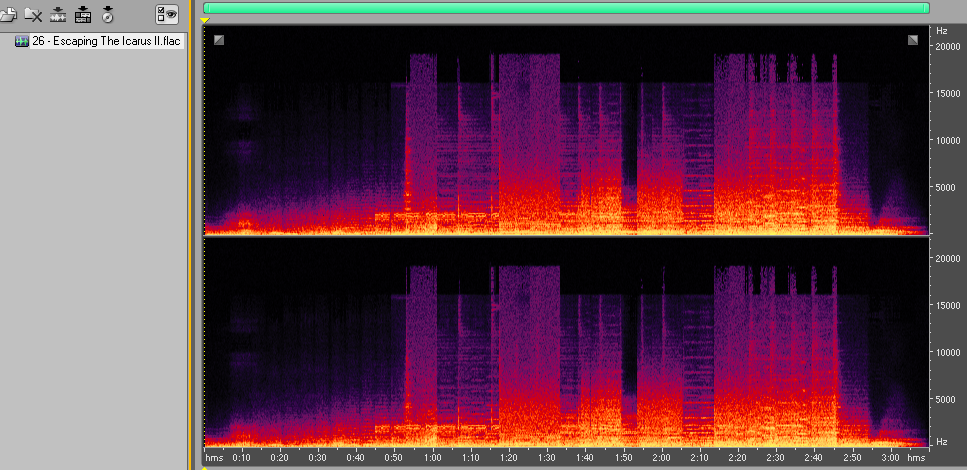
Task: Click the 0:50 mark on time ruler
Action: point(394,458)
